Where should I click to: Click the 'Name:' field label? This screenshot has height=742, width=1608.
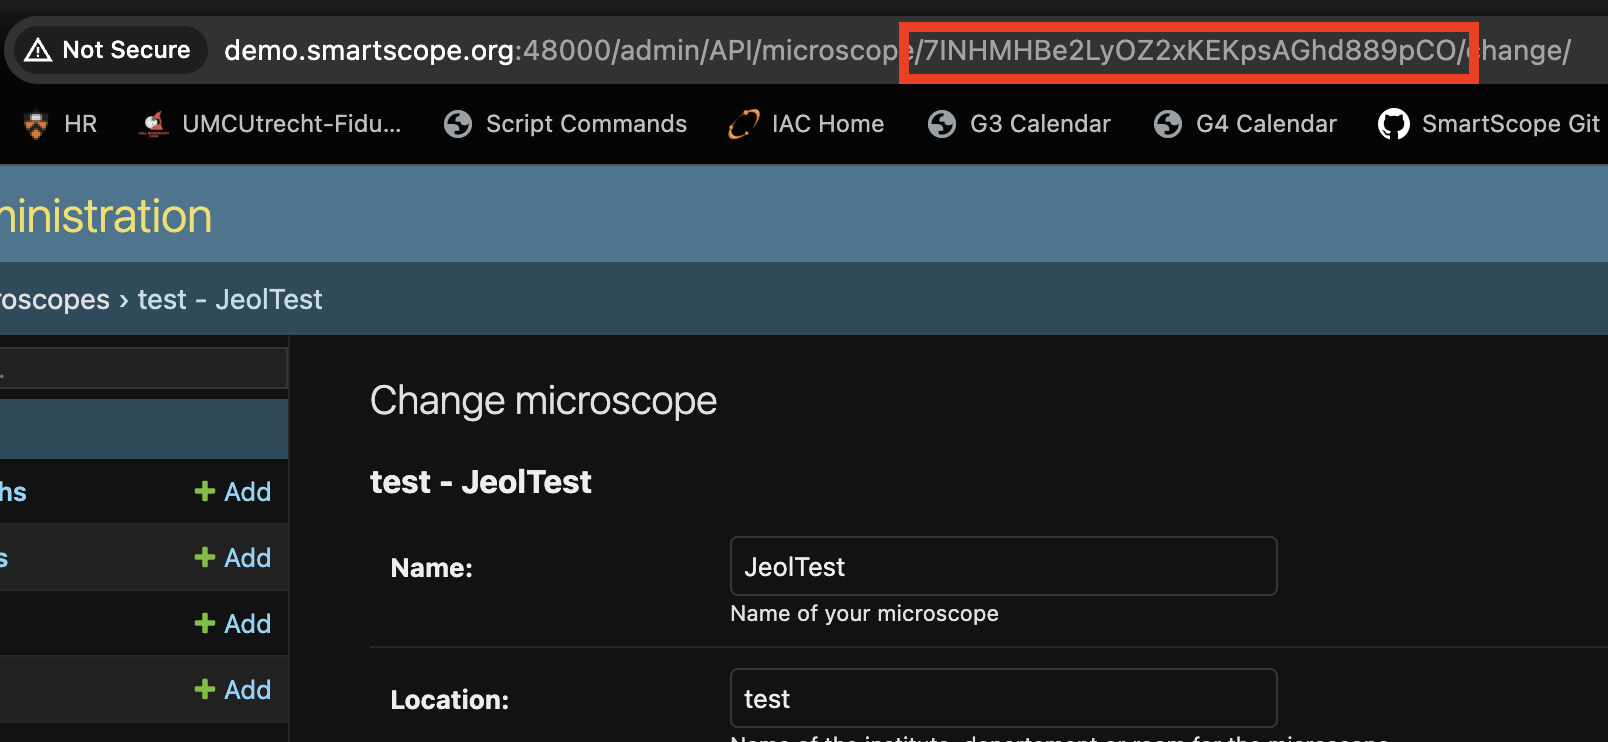(431, 568)
